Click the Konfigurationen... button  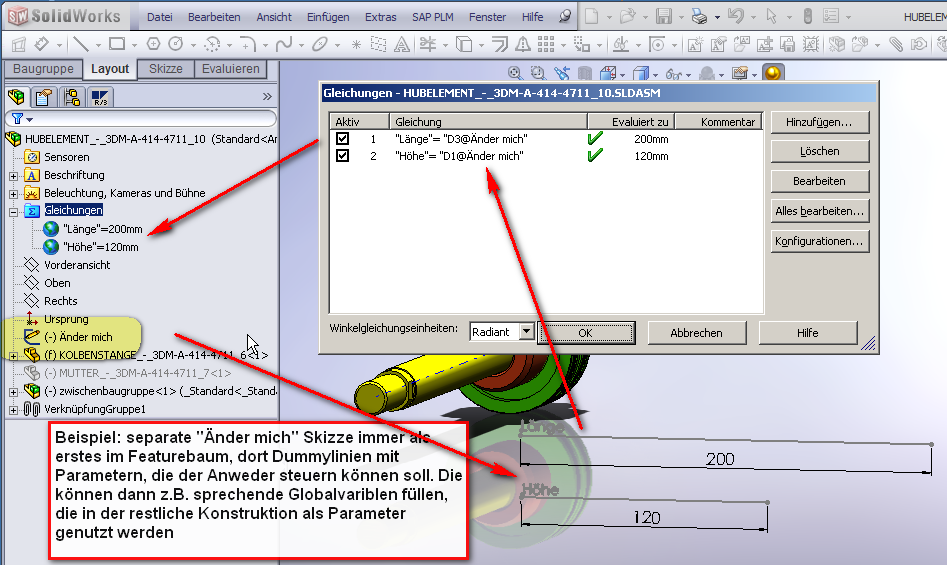pyautogui.click(x=820, y=241)
